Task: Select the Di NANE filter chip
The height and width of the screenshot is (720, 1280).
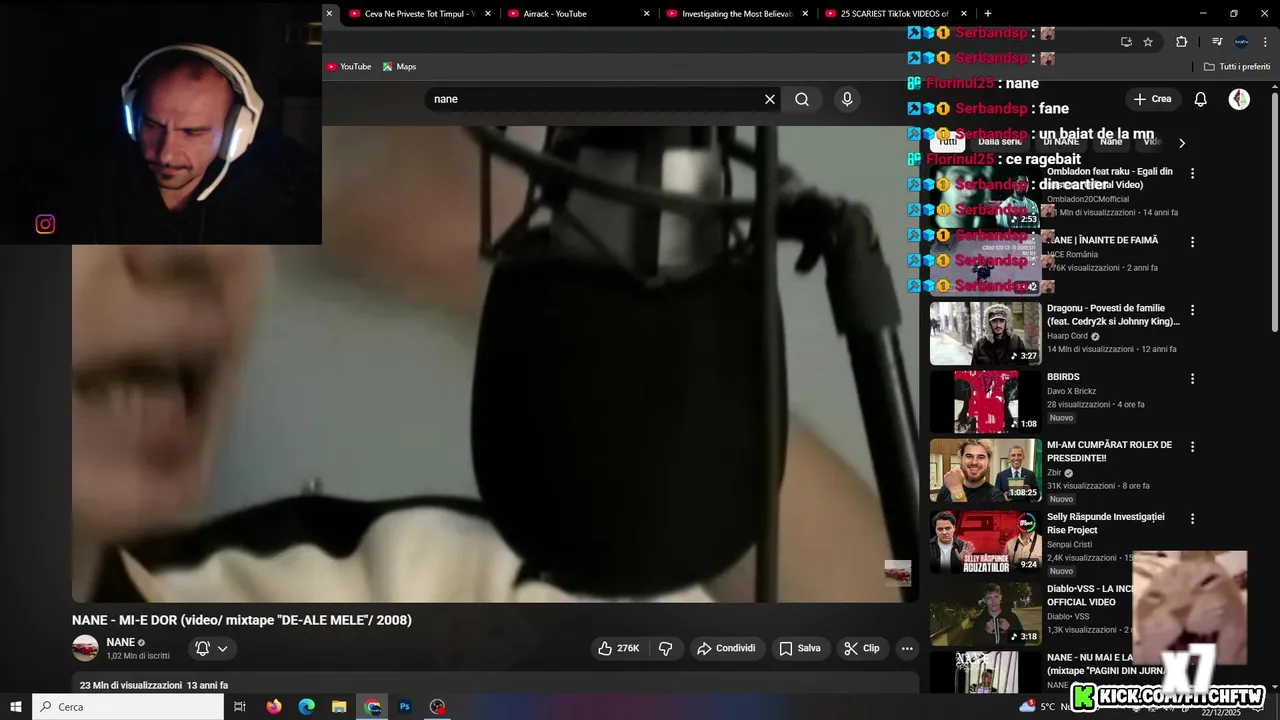Action: (x=1061, y=142)
